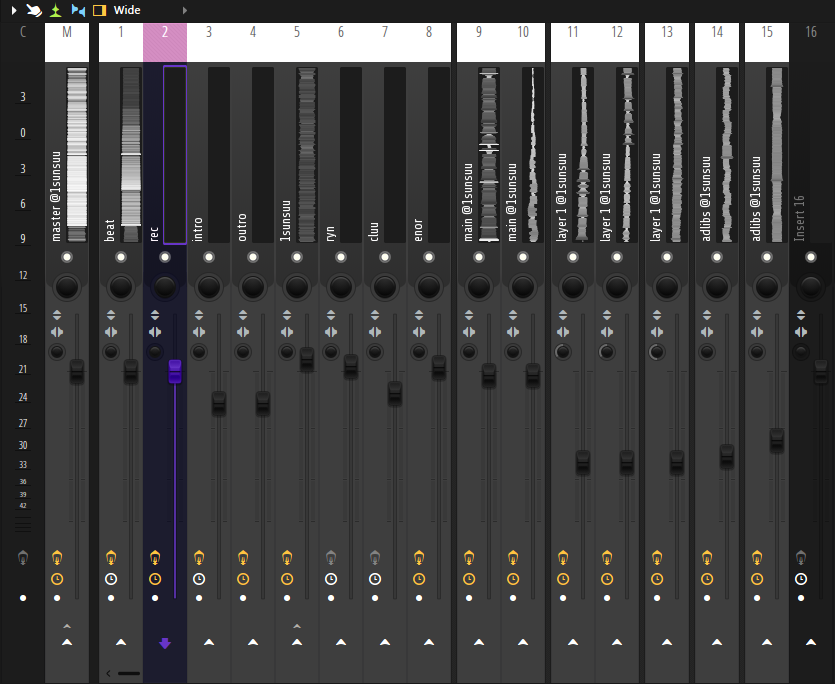Click the stereo separation knob on track 13

pyautogui.click(x=657, y=352)
